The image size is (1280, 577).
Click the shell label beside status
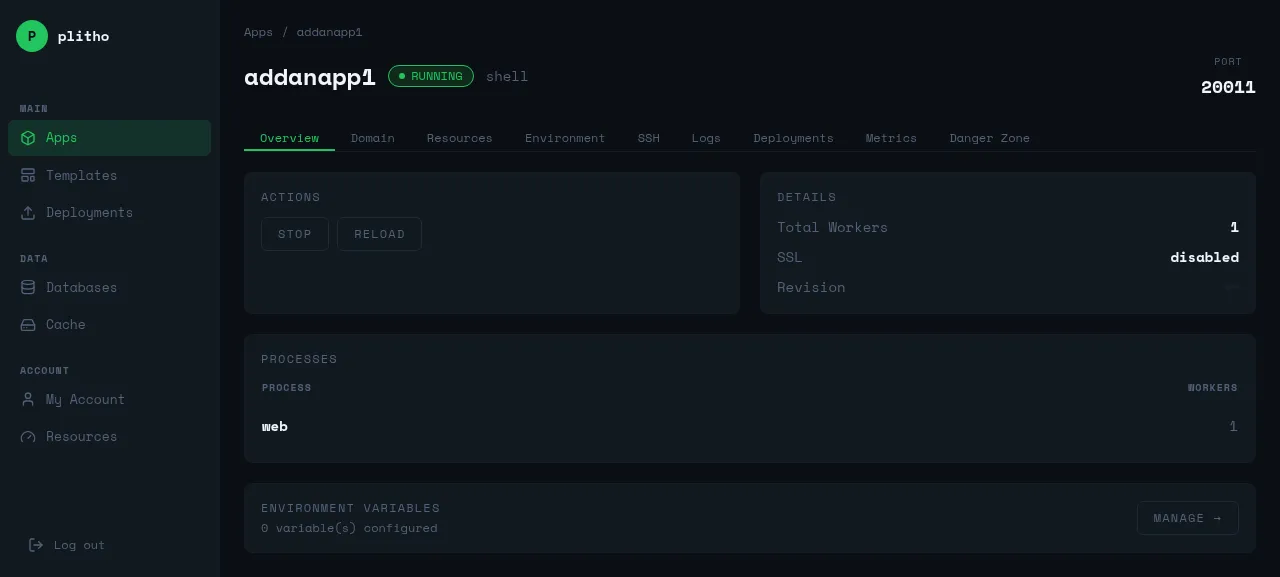coord(507,76)
